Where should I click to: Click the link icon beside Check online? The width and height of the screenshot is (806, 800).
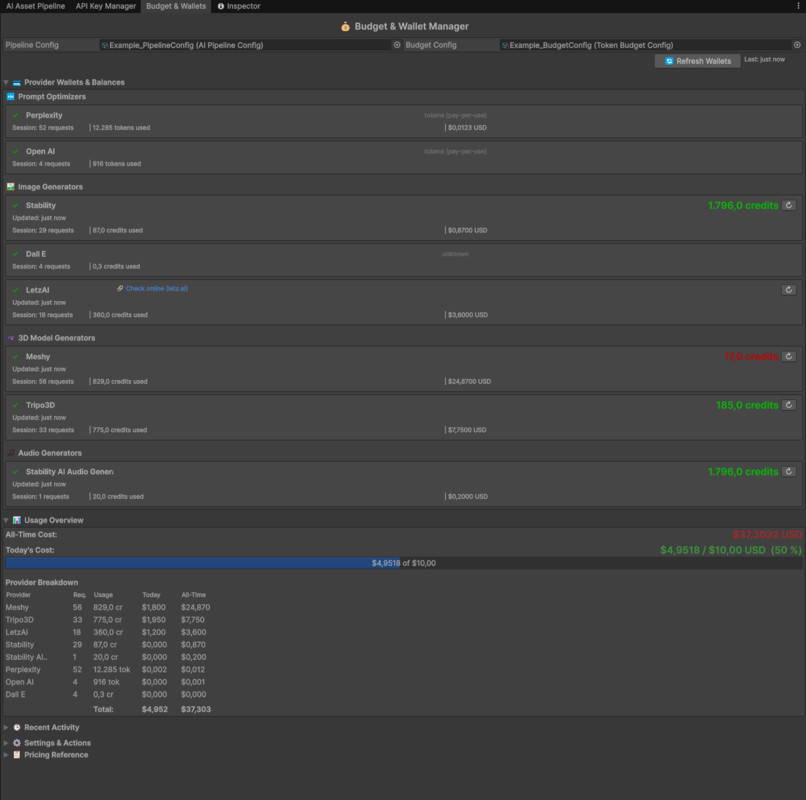[120, 288]
